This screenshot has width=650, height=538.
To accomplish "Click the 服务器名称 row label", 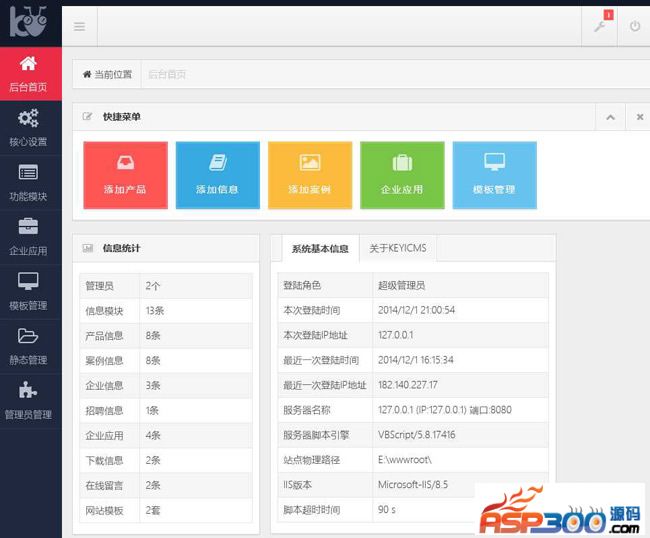I will [307, 410].
